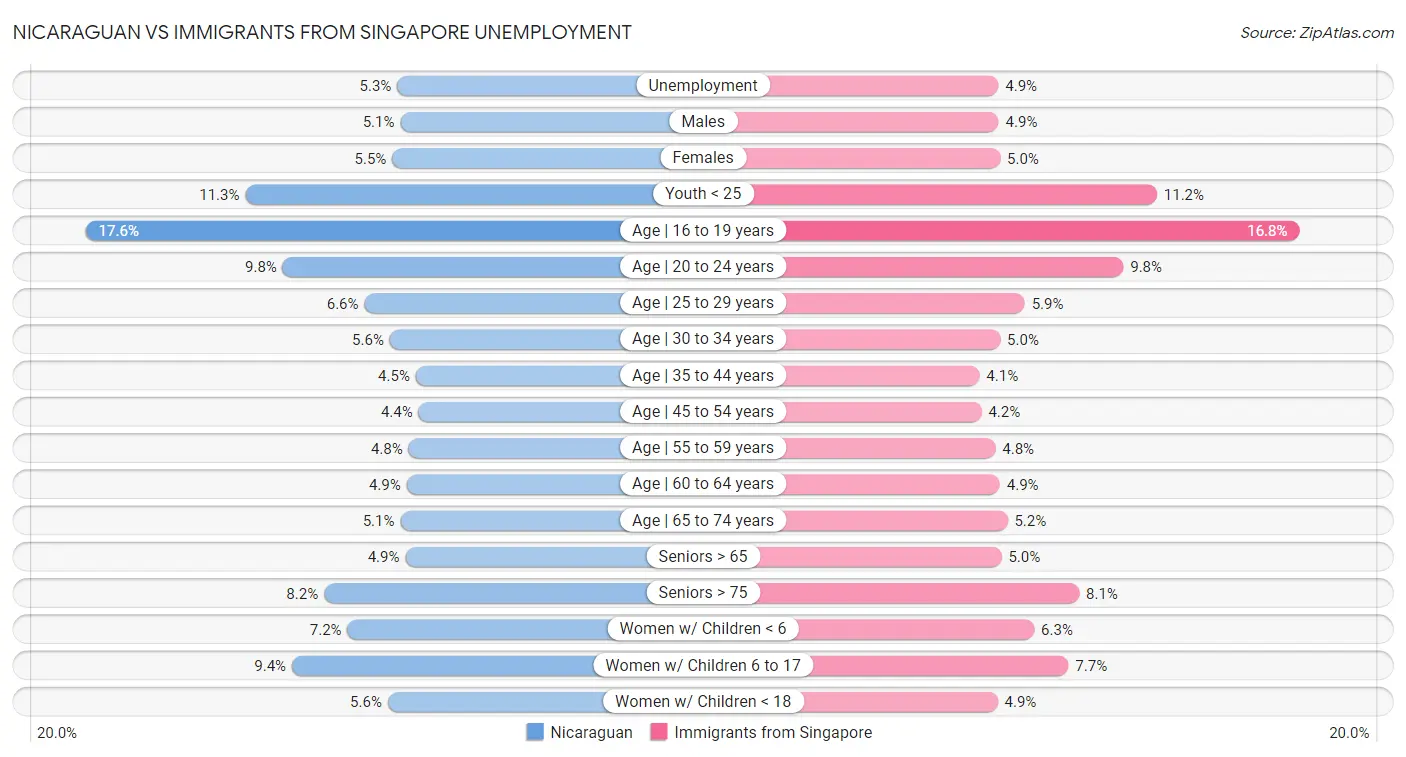Select the Females category label
The image size is (1406, 757).
[x=703, y=158]
